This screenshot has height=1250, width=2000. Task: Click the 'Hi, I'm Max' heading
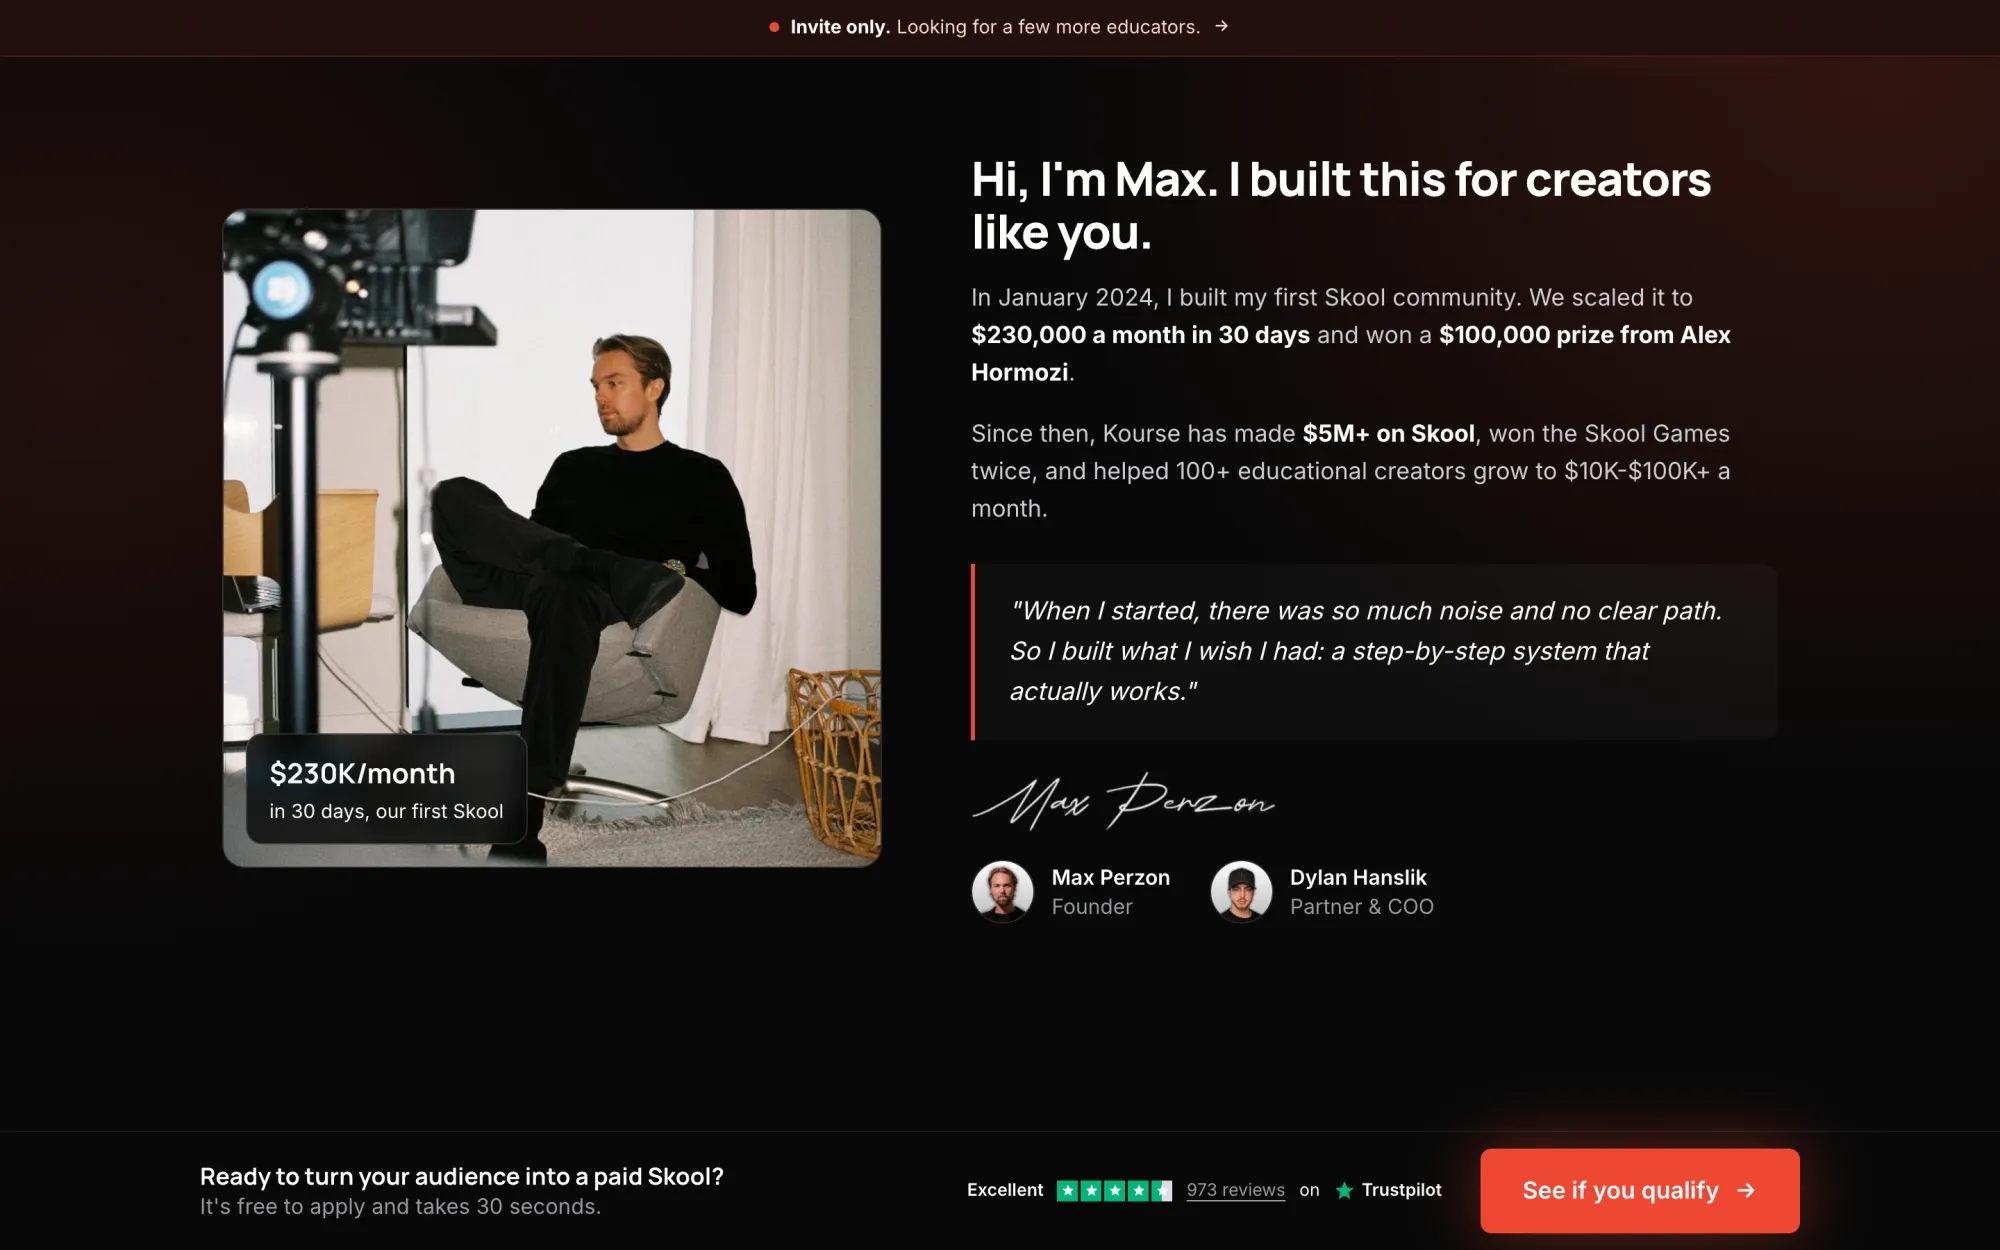click(1340, 206)
